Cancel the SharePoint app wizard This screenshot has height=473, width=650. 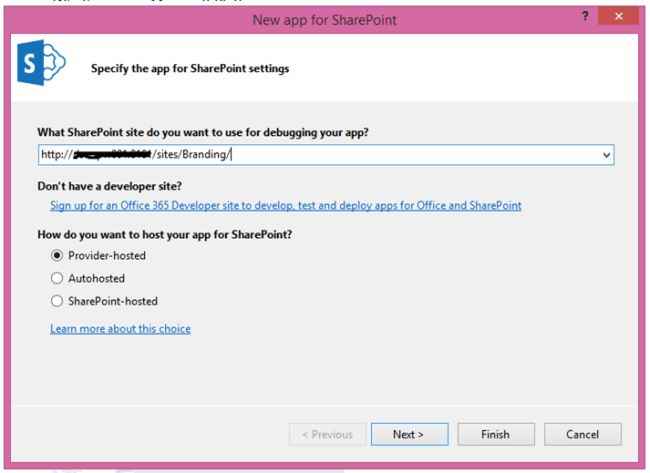pyautogui.click(x=582, y=435)
